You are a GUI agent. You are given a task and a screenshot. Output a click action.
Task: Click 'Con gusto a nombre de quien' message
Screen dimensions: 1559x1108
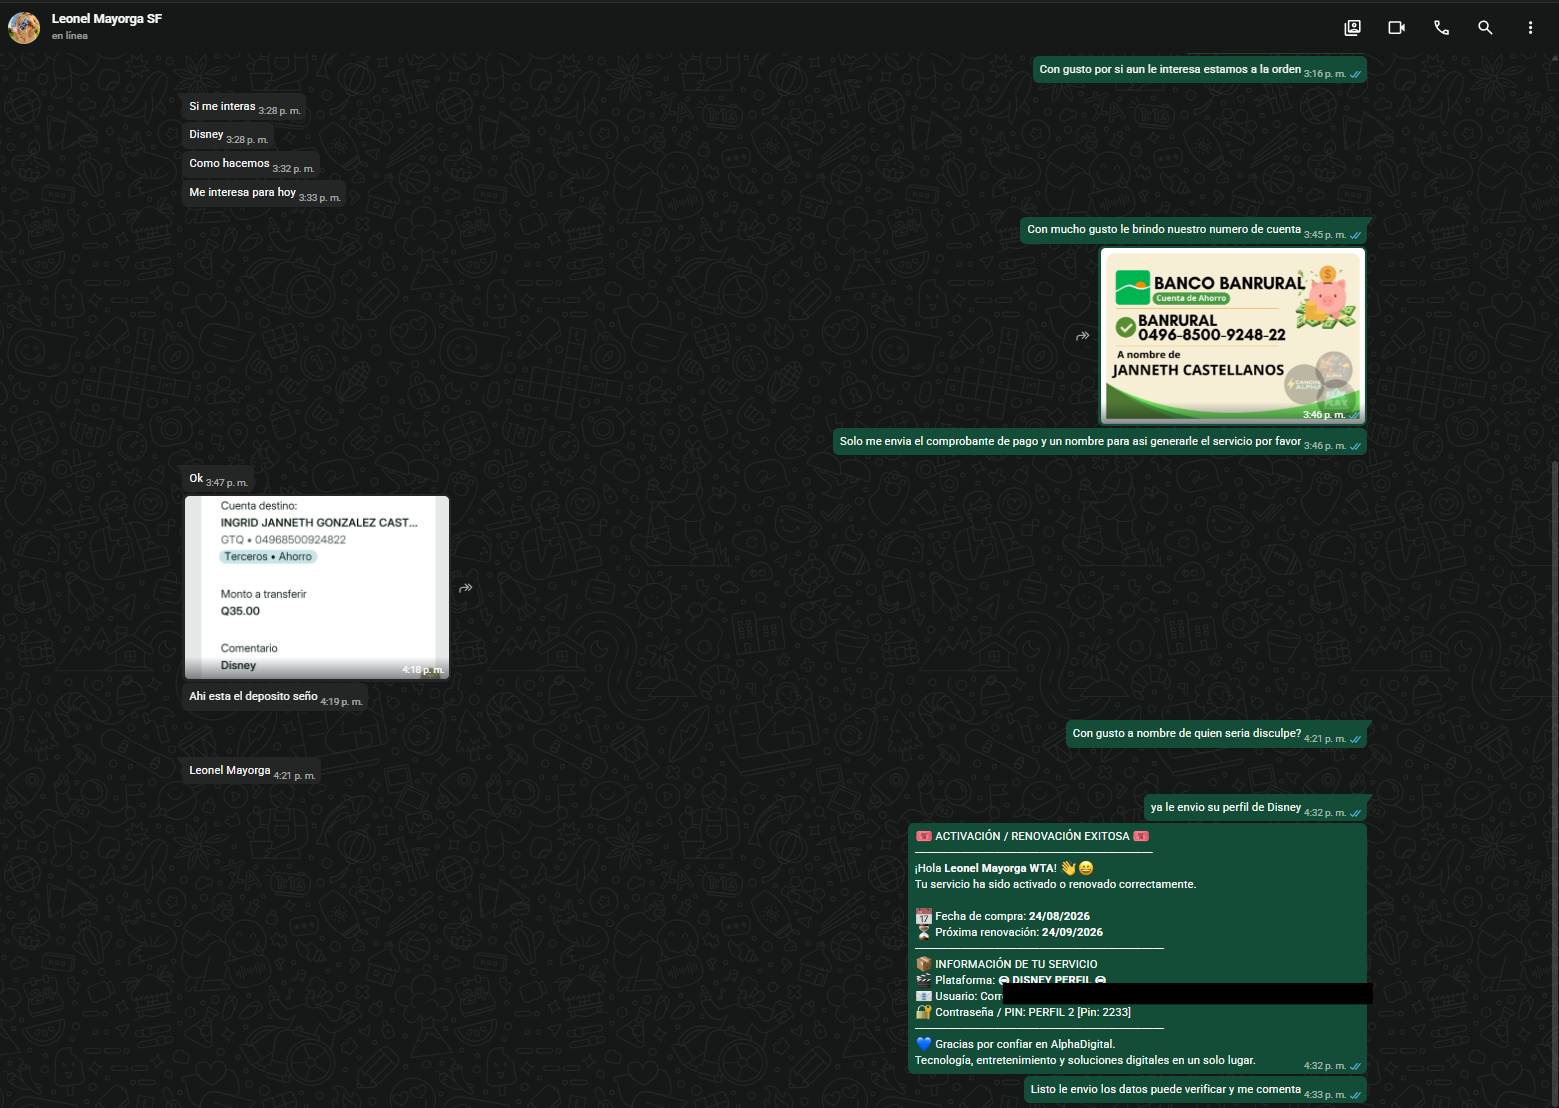1216,734
